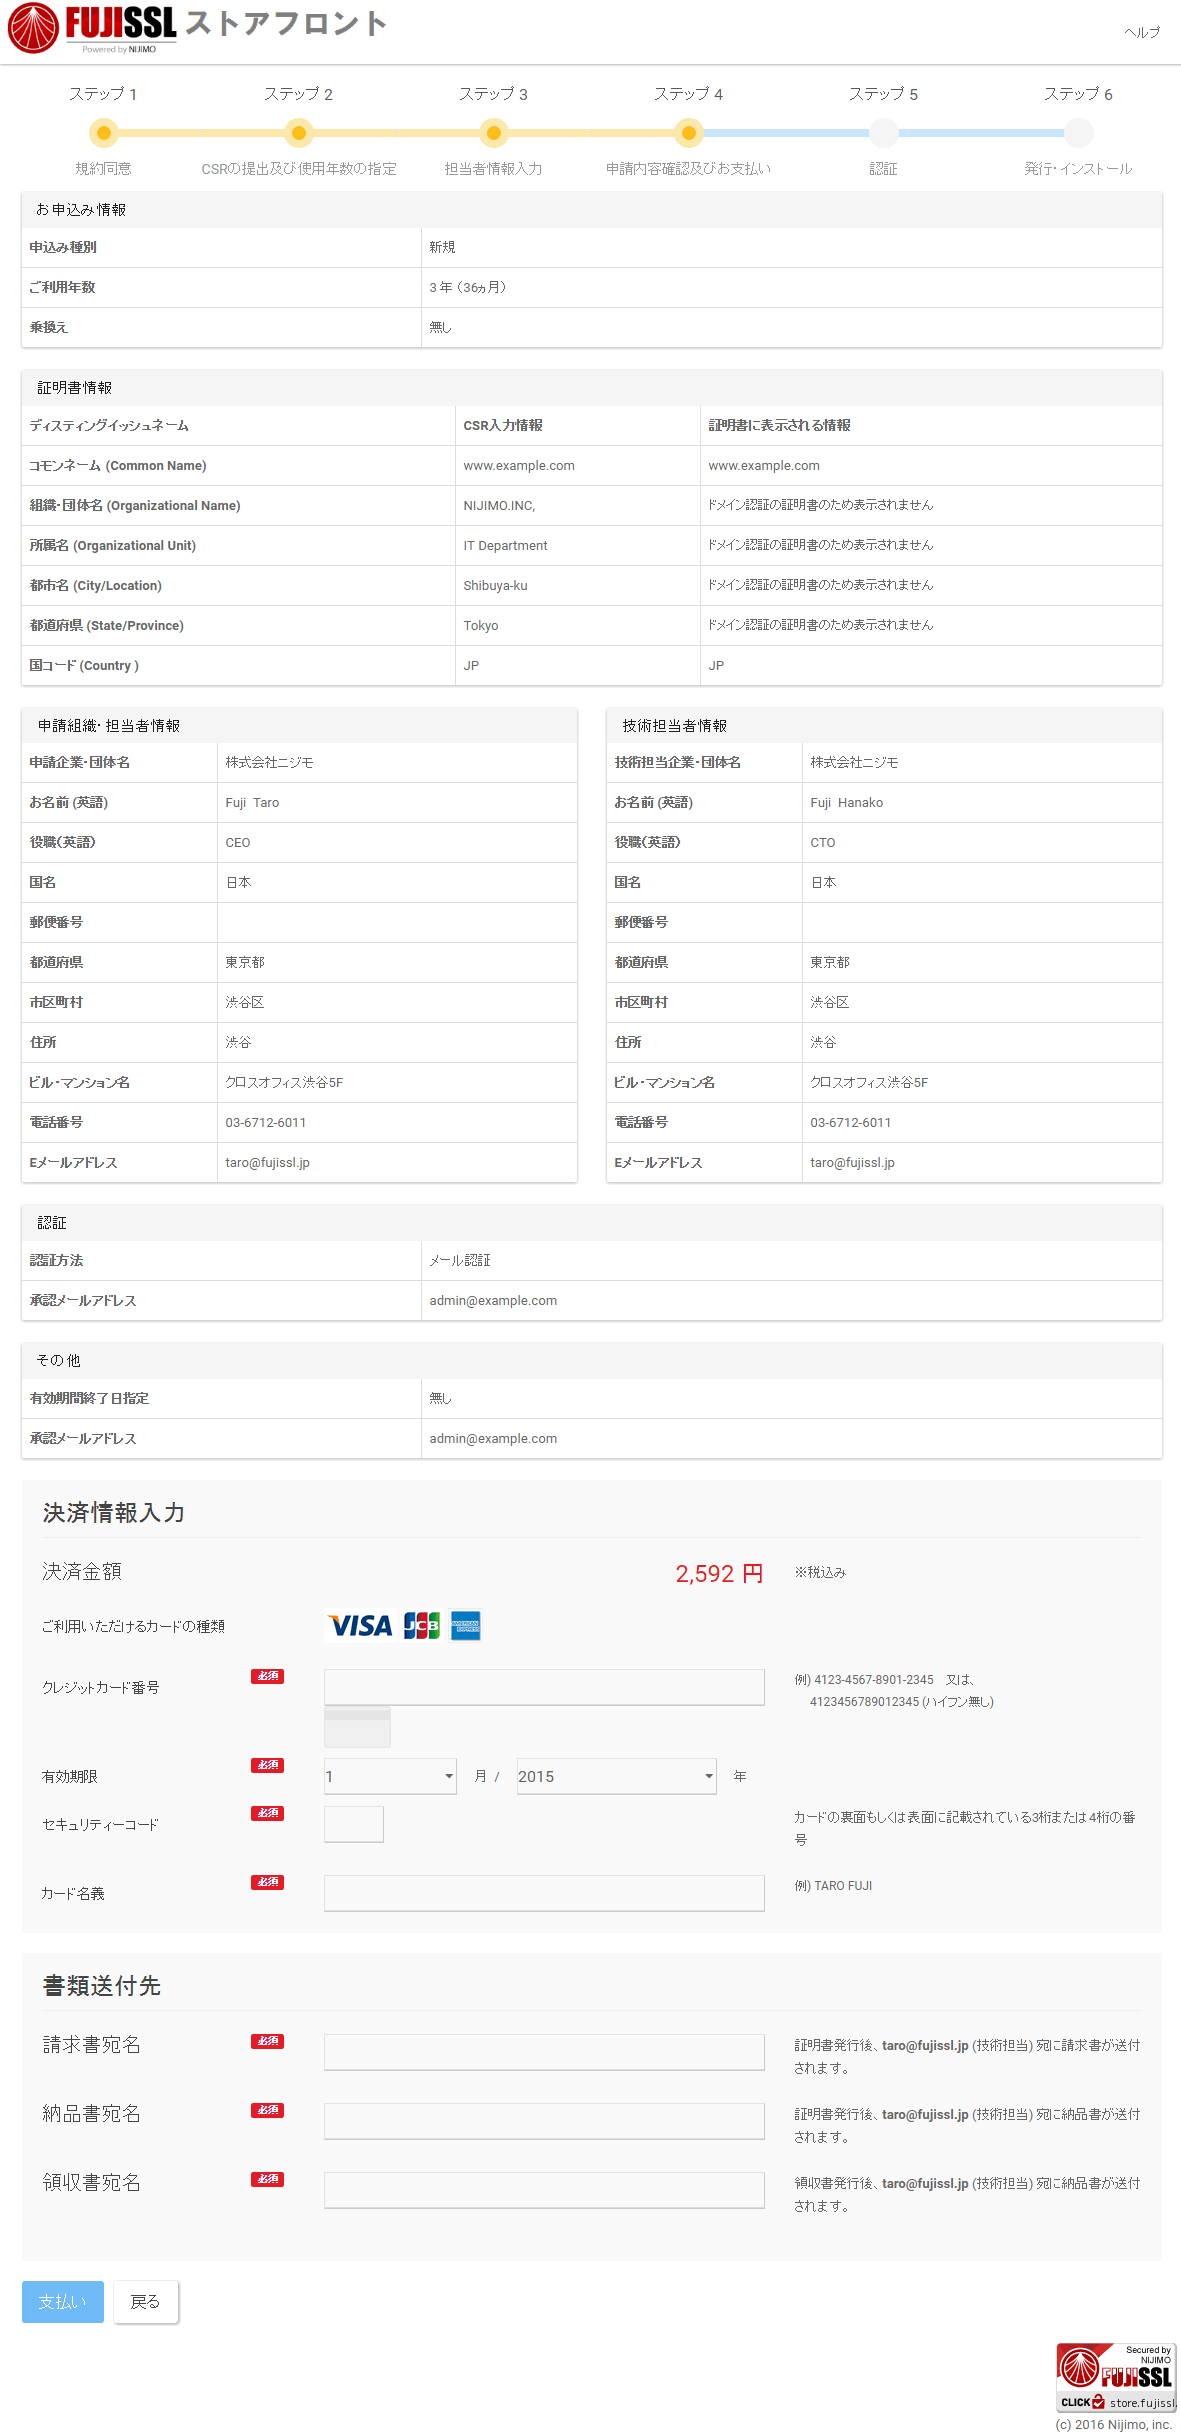Focus the クレジットカード番号 input field
Screen dimensions: 1181x2434
click(x=544, y=1687)
